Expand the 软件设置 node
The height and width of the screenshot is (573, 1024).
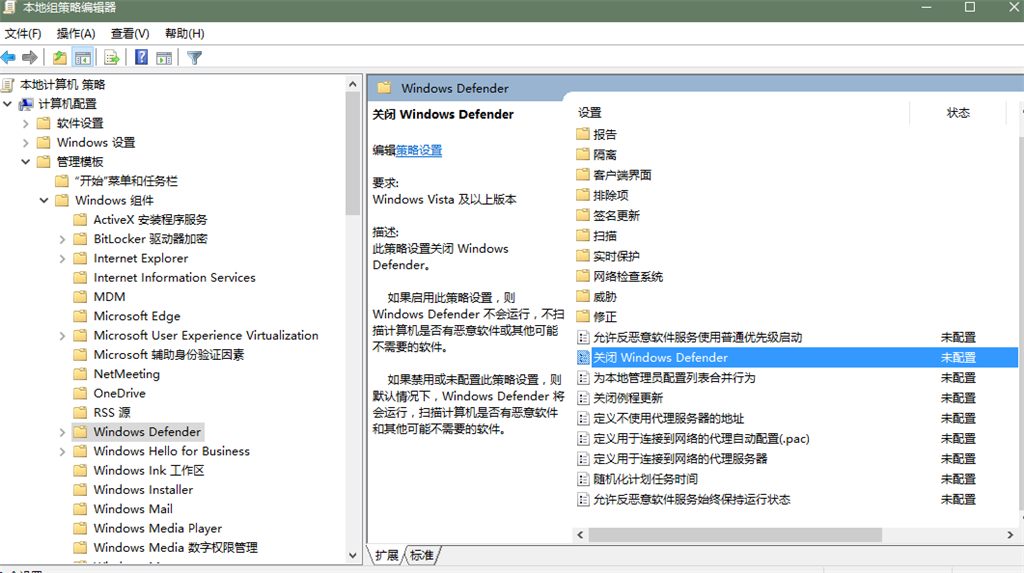25,123
